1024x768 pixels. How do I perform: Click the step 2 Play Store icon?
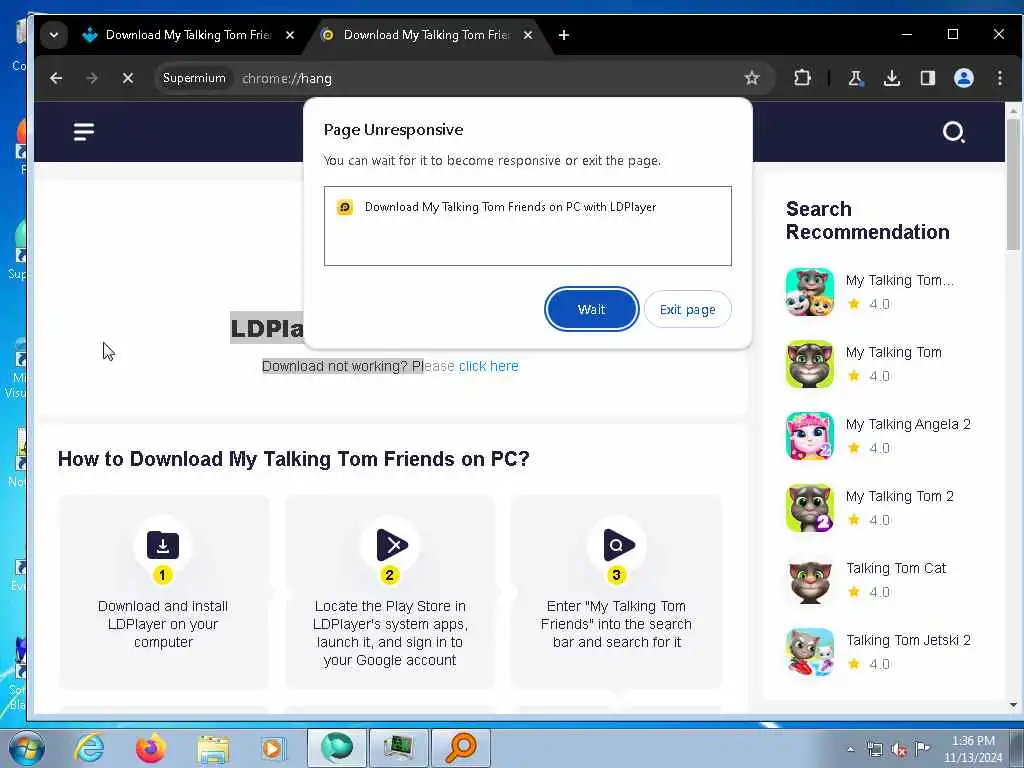coord(391,545)
